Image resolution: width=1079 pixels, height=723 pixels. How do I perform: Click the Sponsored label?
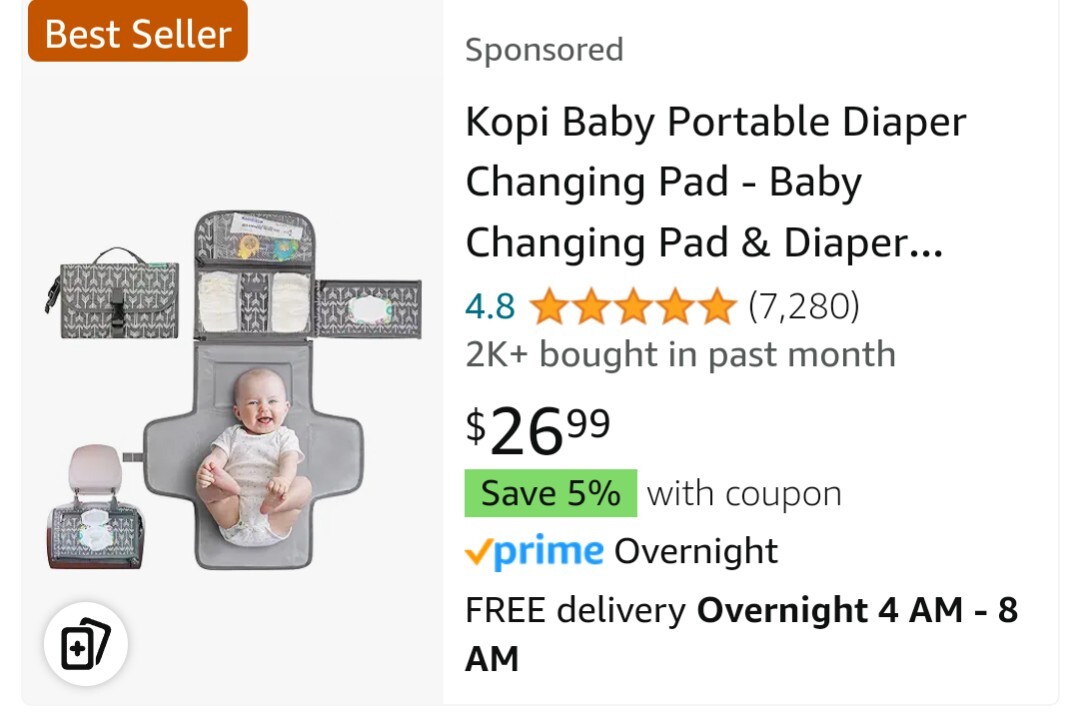pyautogui.click(x=544, y=50)
